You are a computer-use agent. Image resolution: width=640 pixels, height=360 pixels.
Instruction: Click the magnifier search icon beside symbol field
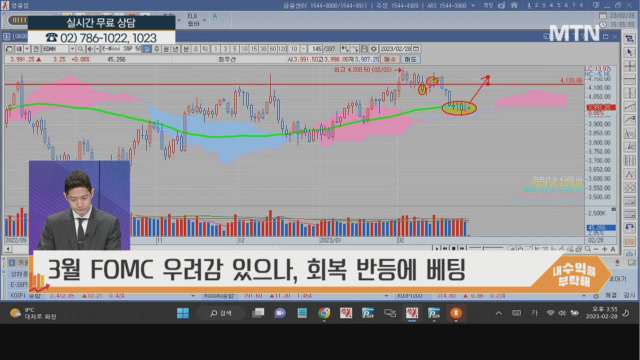point(80,49)
